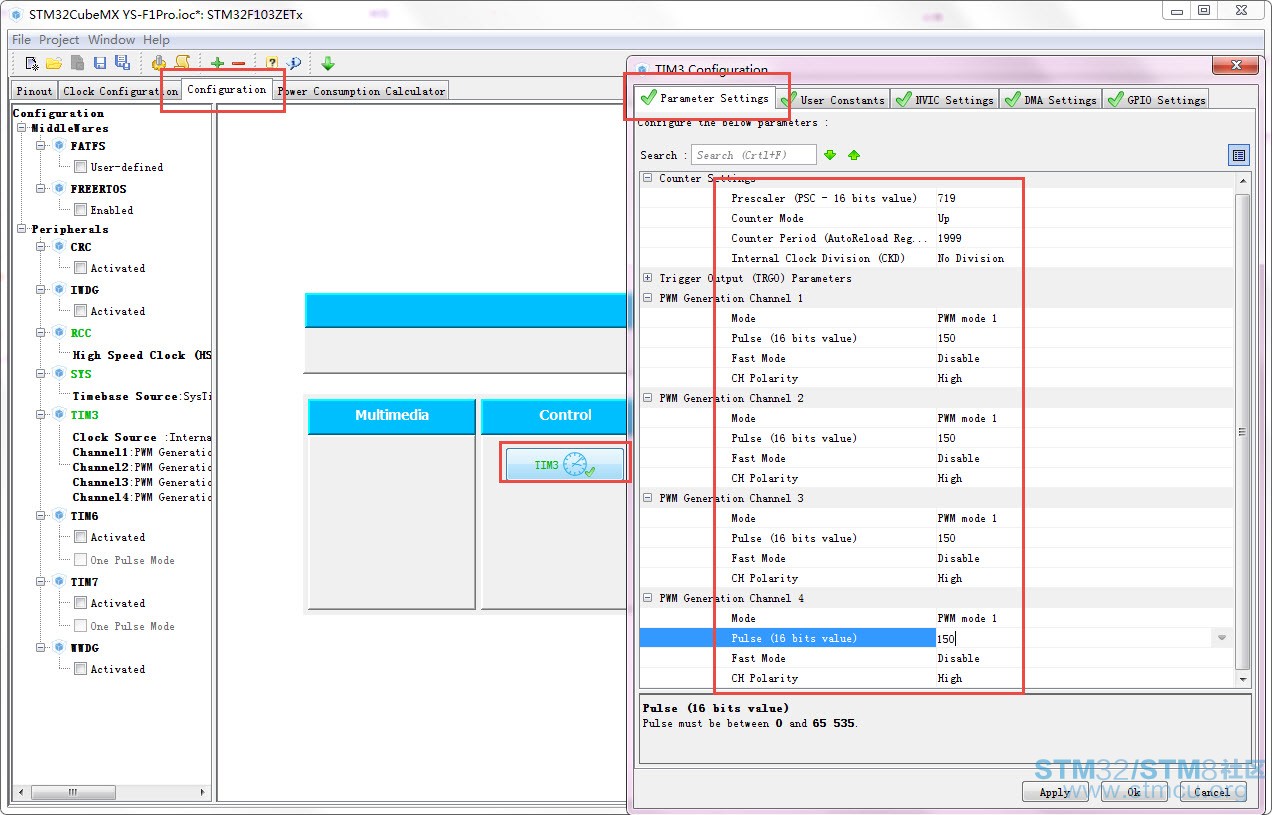Click the Apply button
The image size is (1272, 815).
click(x=1055, y=792)
